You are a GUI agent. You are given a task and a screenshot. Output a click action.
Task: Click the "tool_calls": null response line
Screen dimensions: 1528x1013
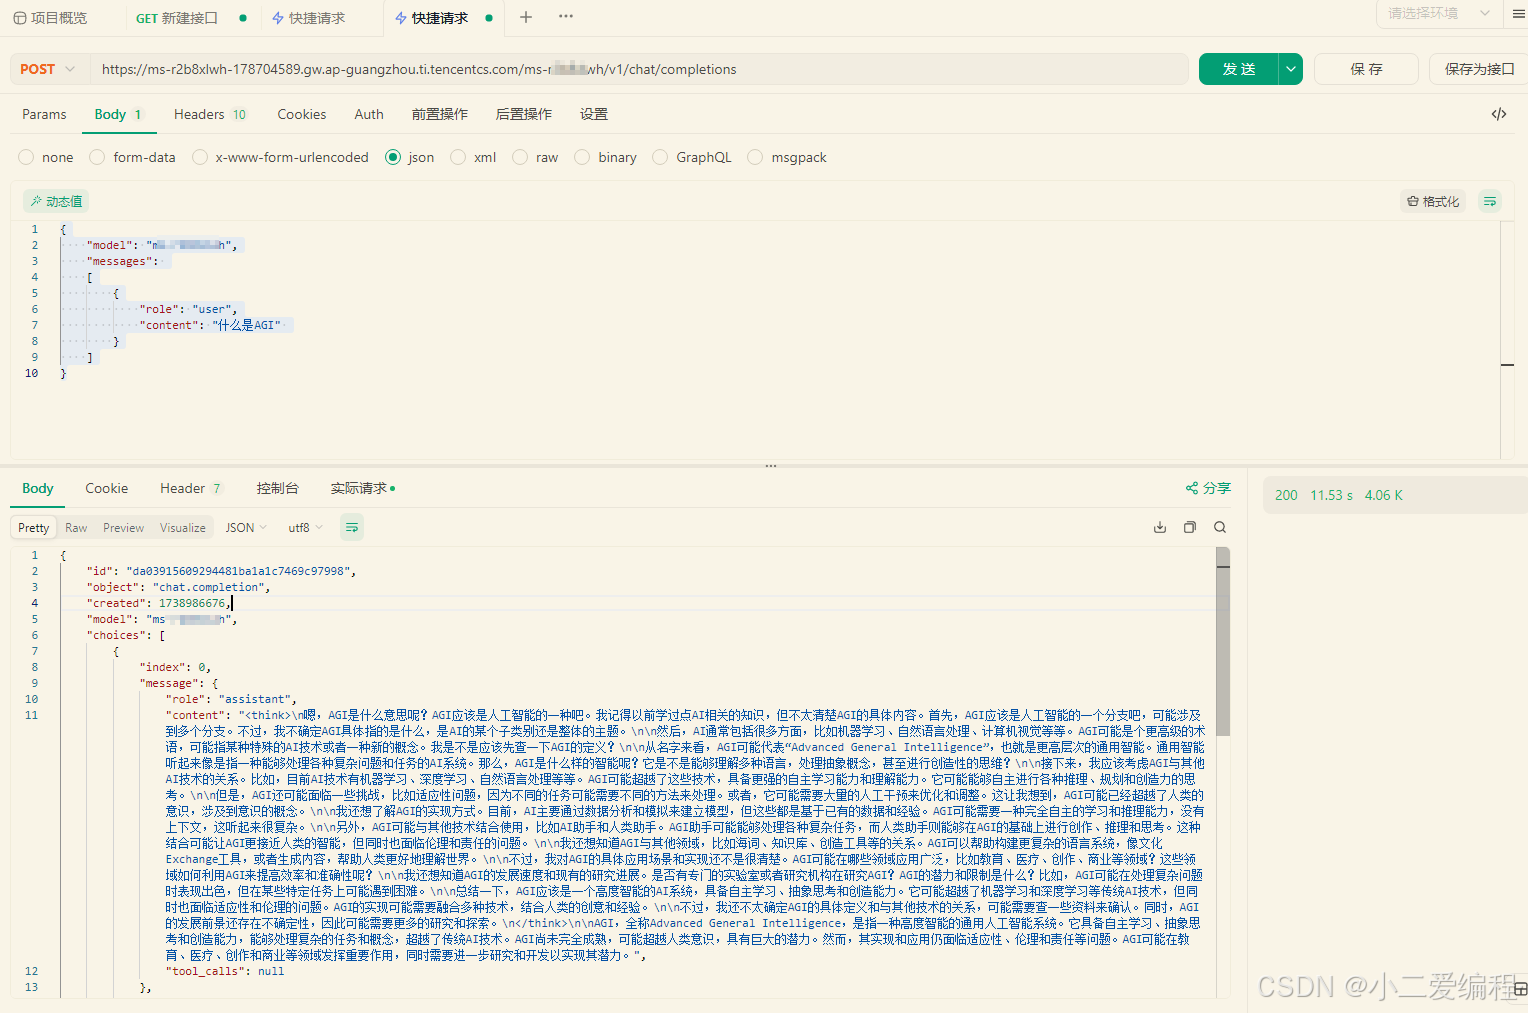[x=224, y=971]
